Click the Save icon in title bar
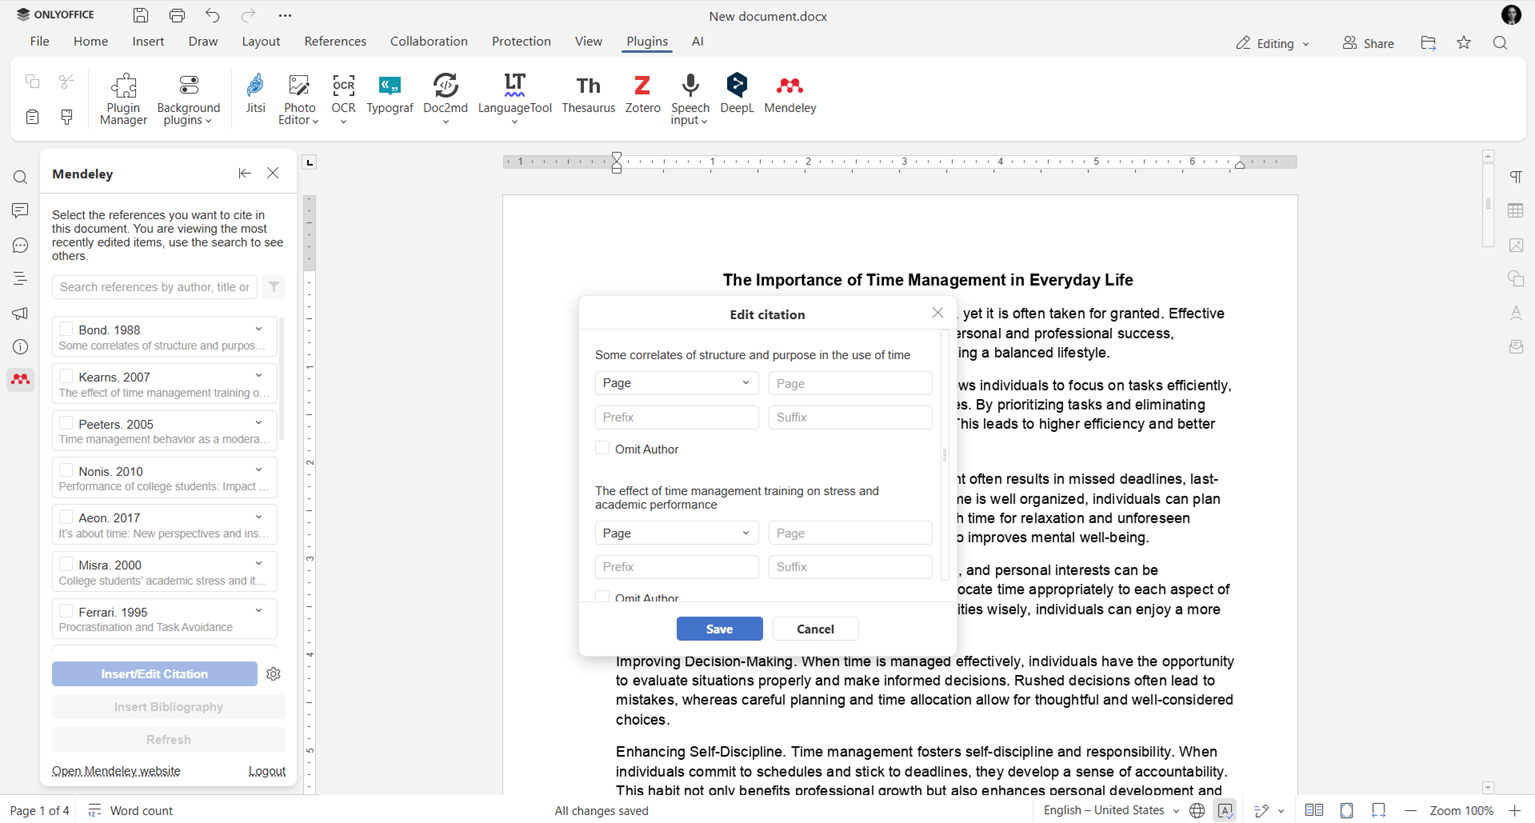This screenshot has height=823, width=1535. (x=141, y=15)
